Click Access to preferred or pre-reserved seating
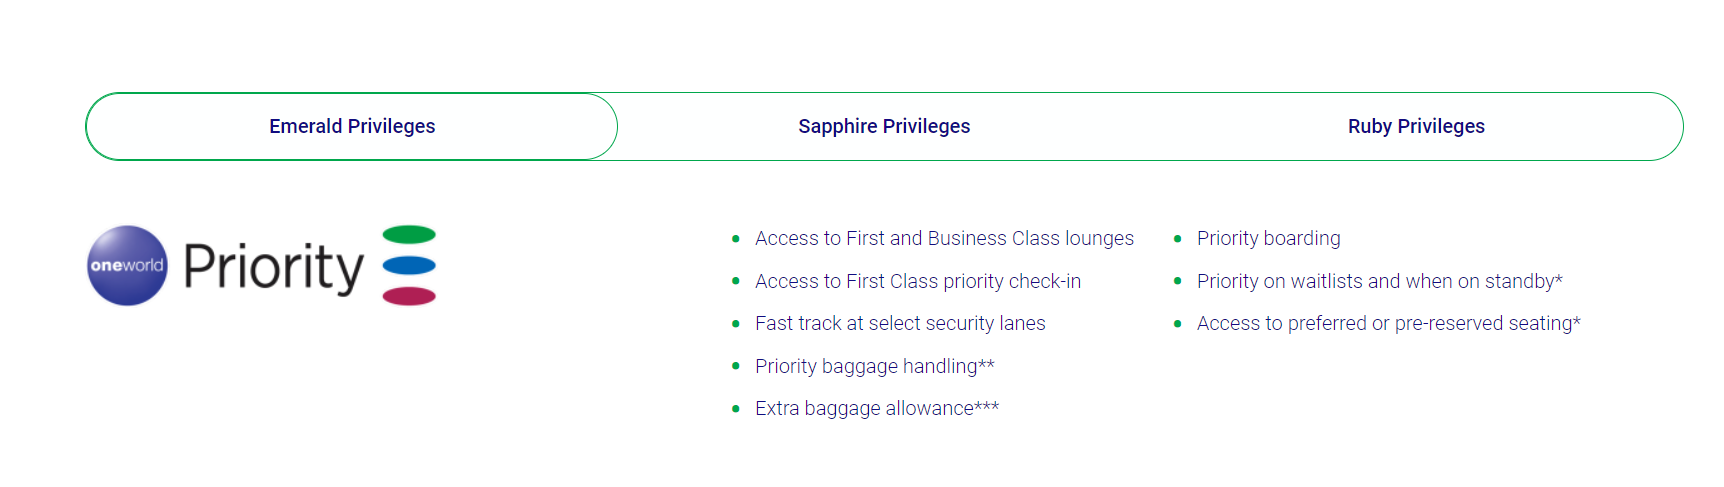 pos(1389,323)
